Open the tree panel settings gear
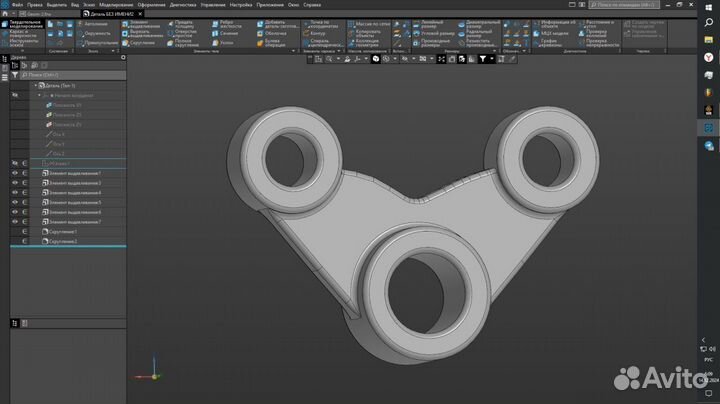Screen dimensions: 720x404 pos(123,57)
